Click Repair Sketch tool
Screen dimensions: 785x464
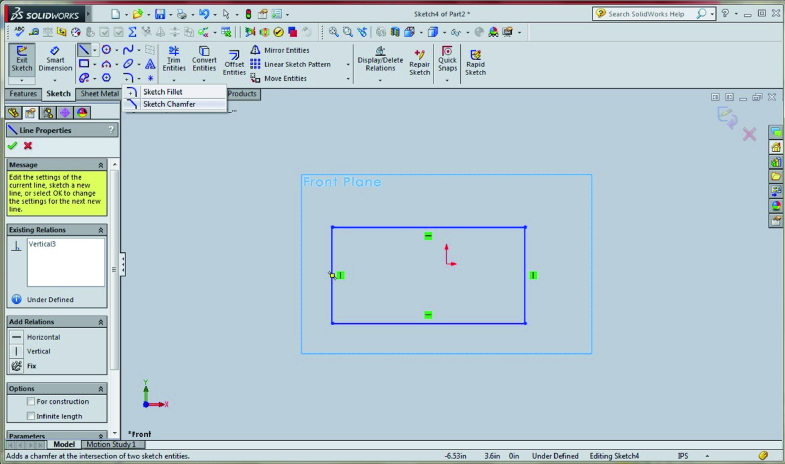[x=420, y=63]
